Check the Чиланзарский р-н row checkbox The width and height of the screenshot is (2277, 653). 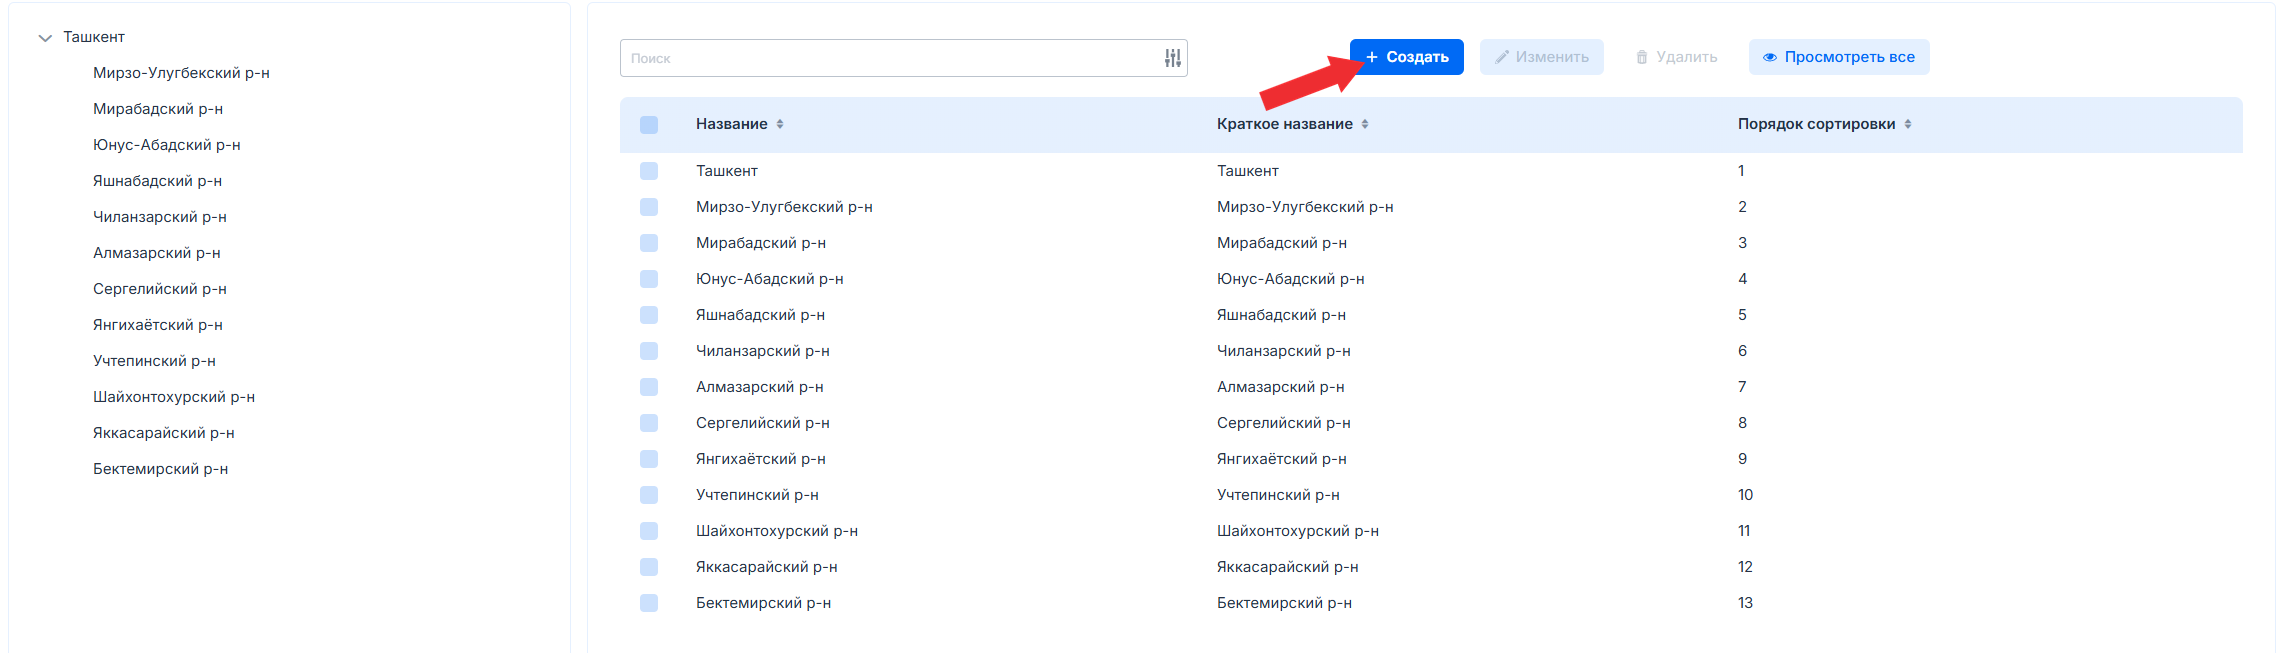click(x=649, y=351)
